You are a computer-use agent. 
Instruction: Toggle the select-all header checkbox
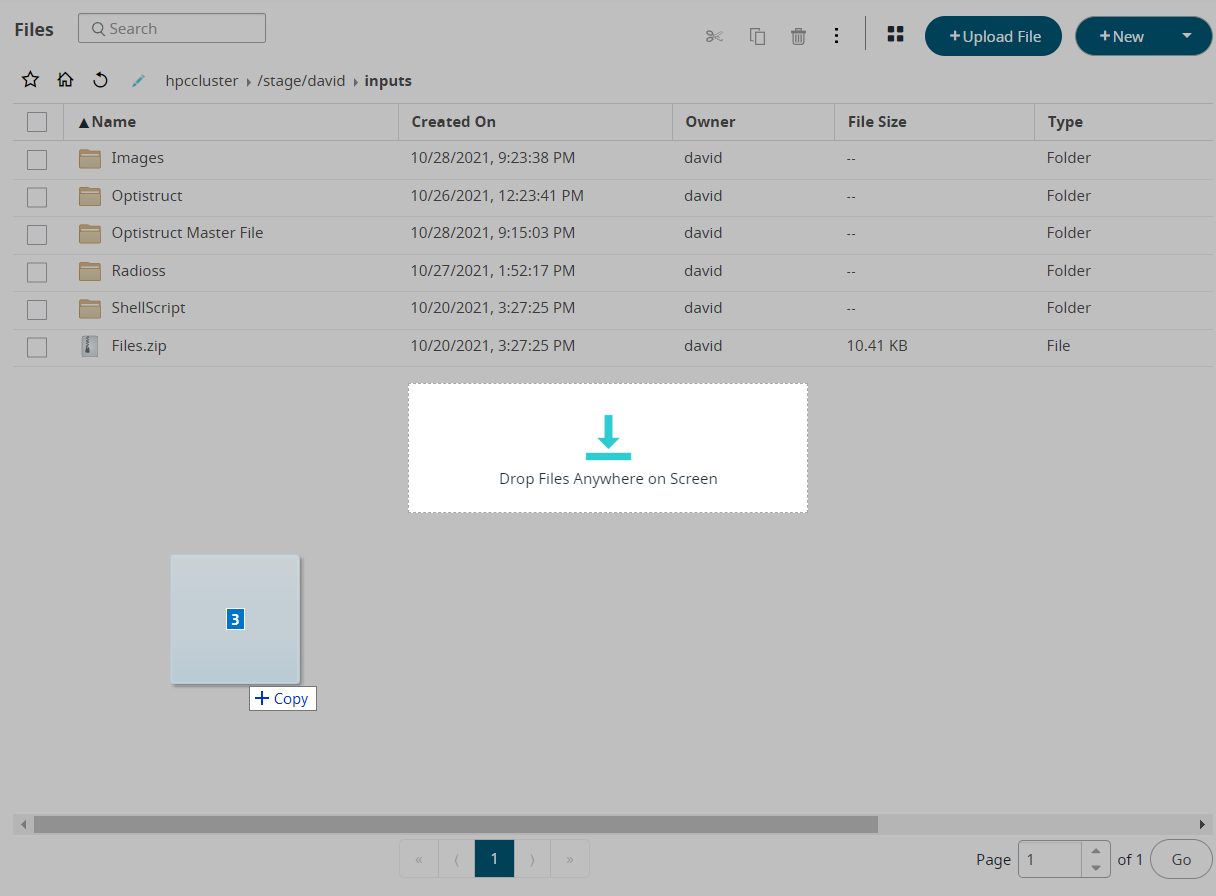[x=37, y=122]
